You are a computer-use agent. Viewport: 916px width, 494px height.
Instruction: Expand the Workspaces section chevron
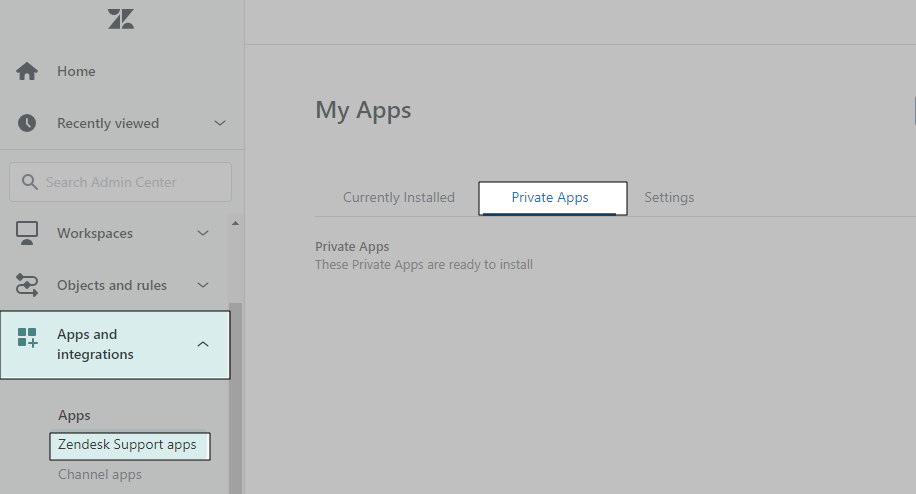coord(203,233)
